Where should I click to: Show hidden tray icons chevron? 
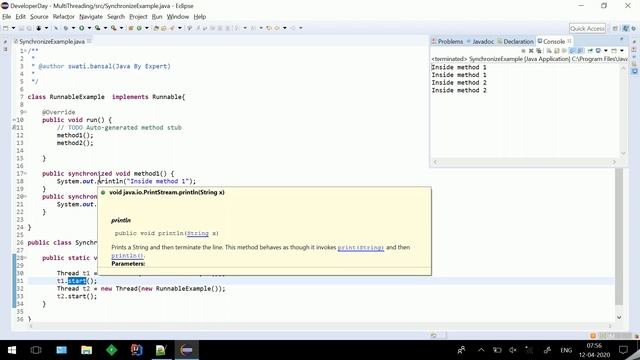(x=481, y=350)
